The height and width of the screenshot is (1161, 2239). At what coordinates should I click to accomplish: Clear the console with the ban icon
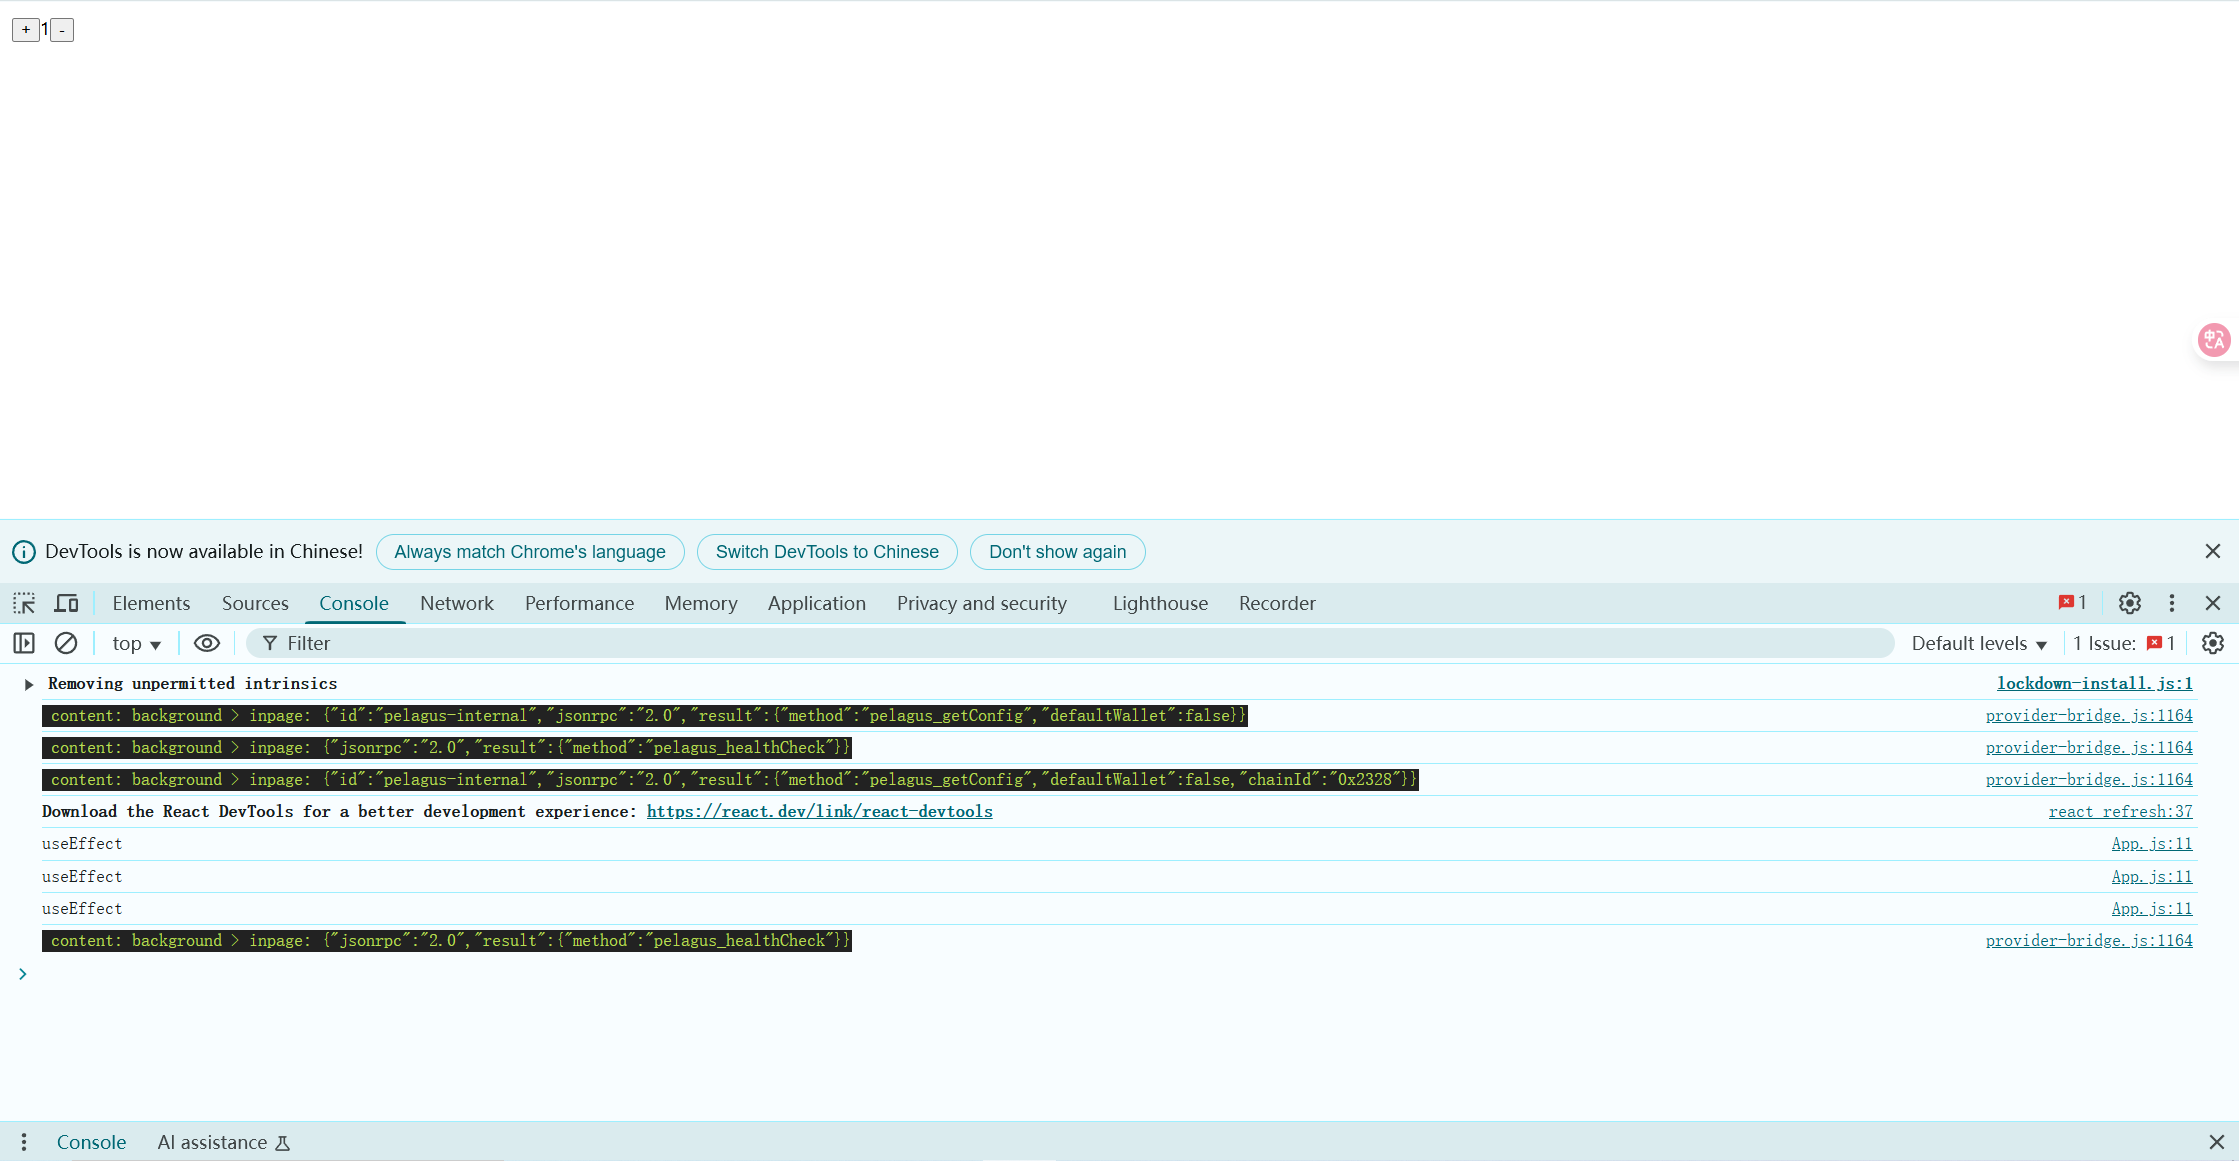[66, 643]
